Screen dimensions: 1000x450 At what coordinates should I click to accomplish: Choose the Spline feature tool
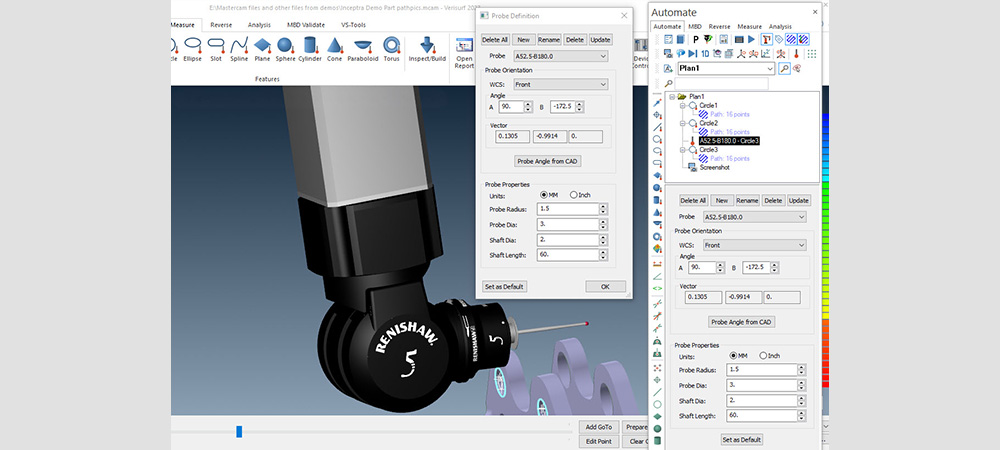tap(239, 49)
